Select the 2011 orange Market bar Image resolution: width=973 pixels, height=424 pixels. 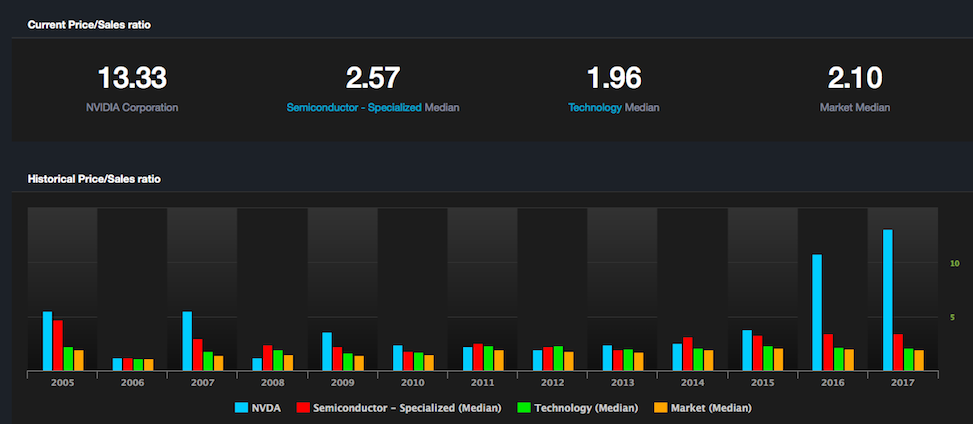point(499,360)
